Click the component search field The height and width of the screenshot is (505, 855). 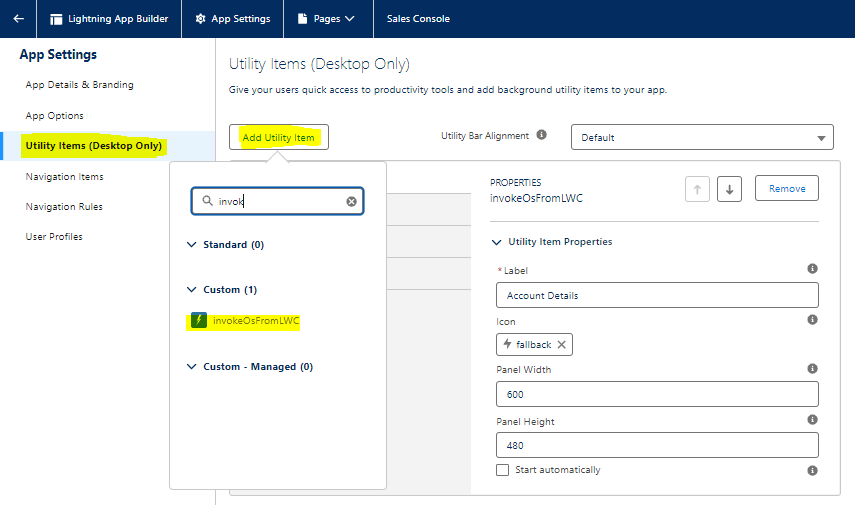278,201
